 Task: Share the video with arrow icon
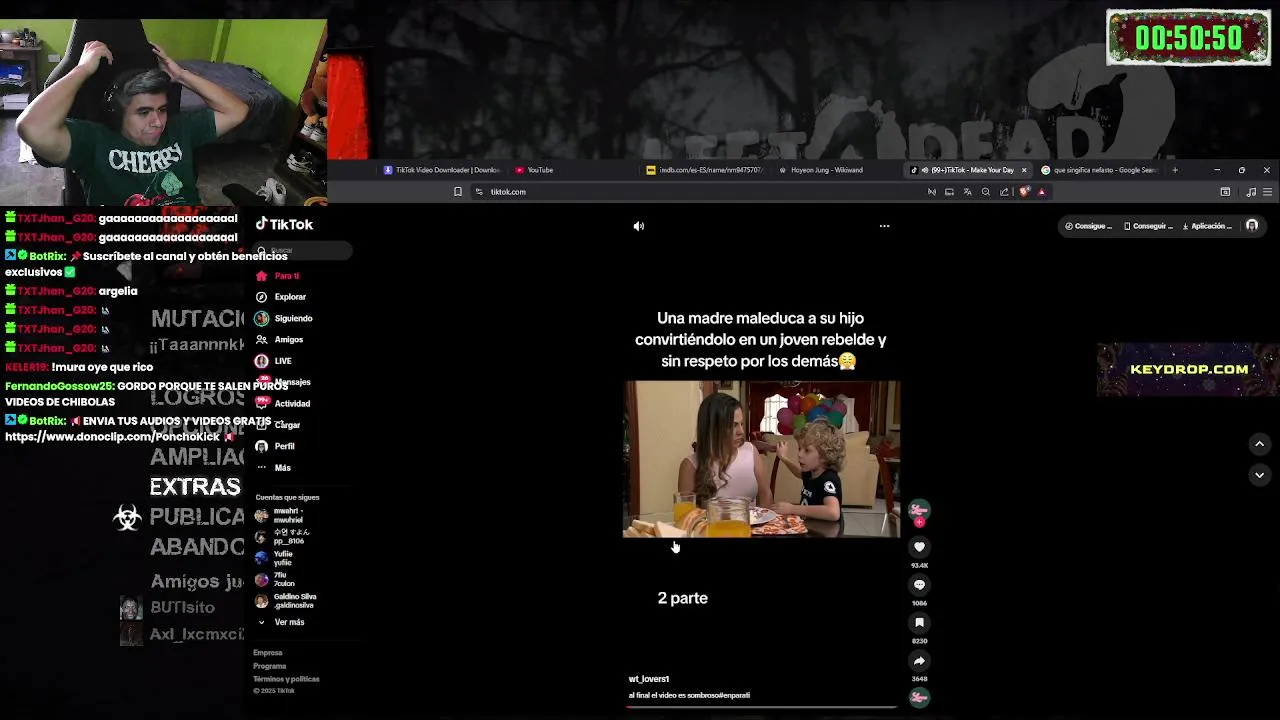[919, 660]
